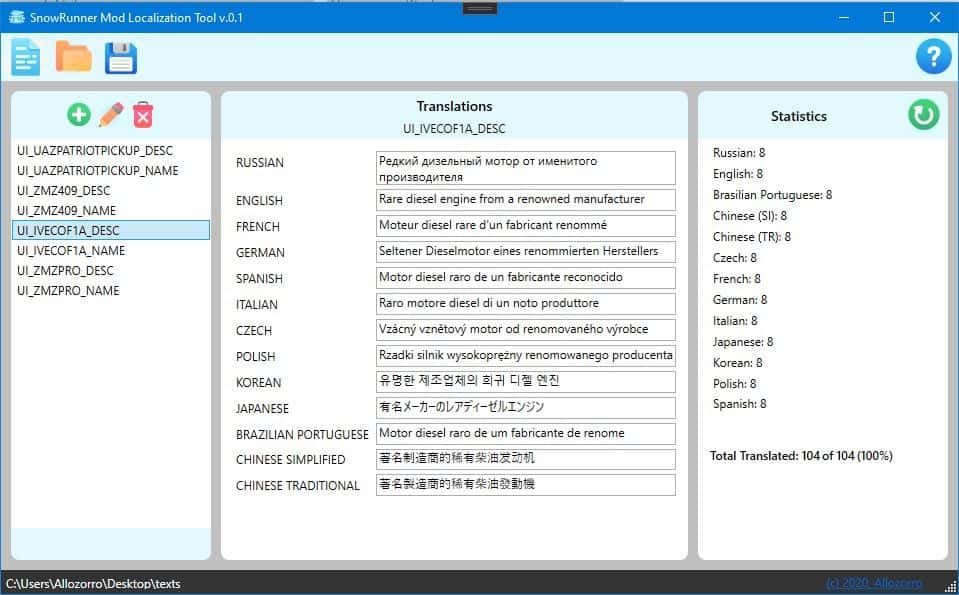The height and width of the screenshot is (595, 959).
Task: Refresh statistics with the green reload icon
Action: (x=923, y=115)
